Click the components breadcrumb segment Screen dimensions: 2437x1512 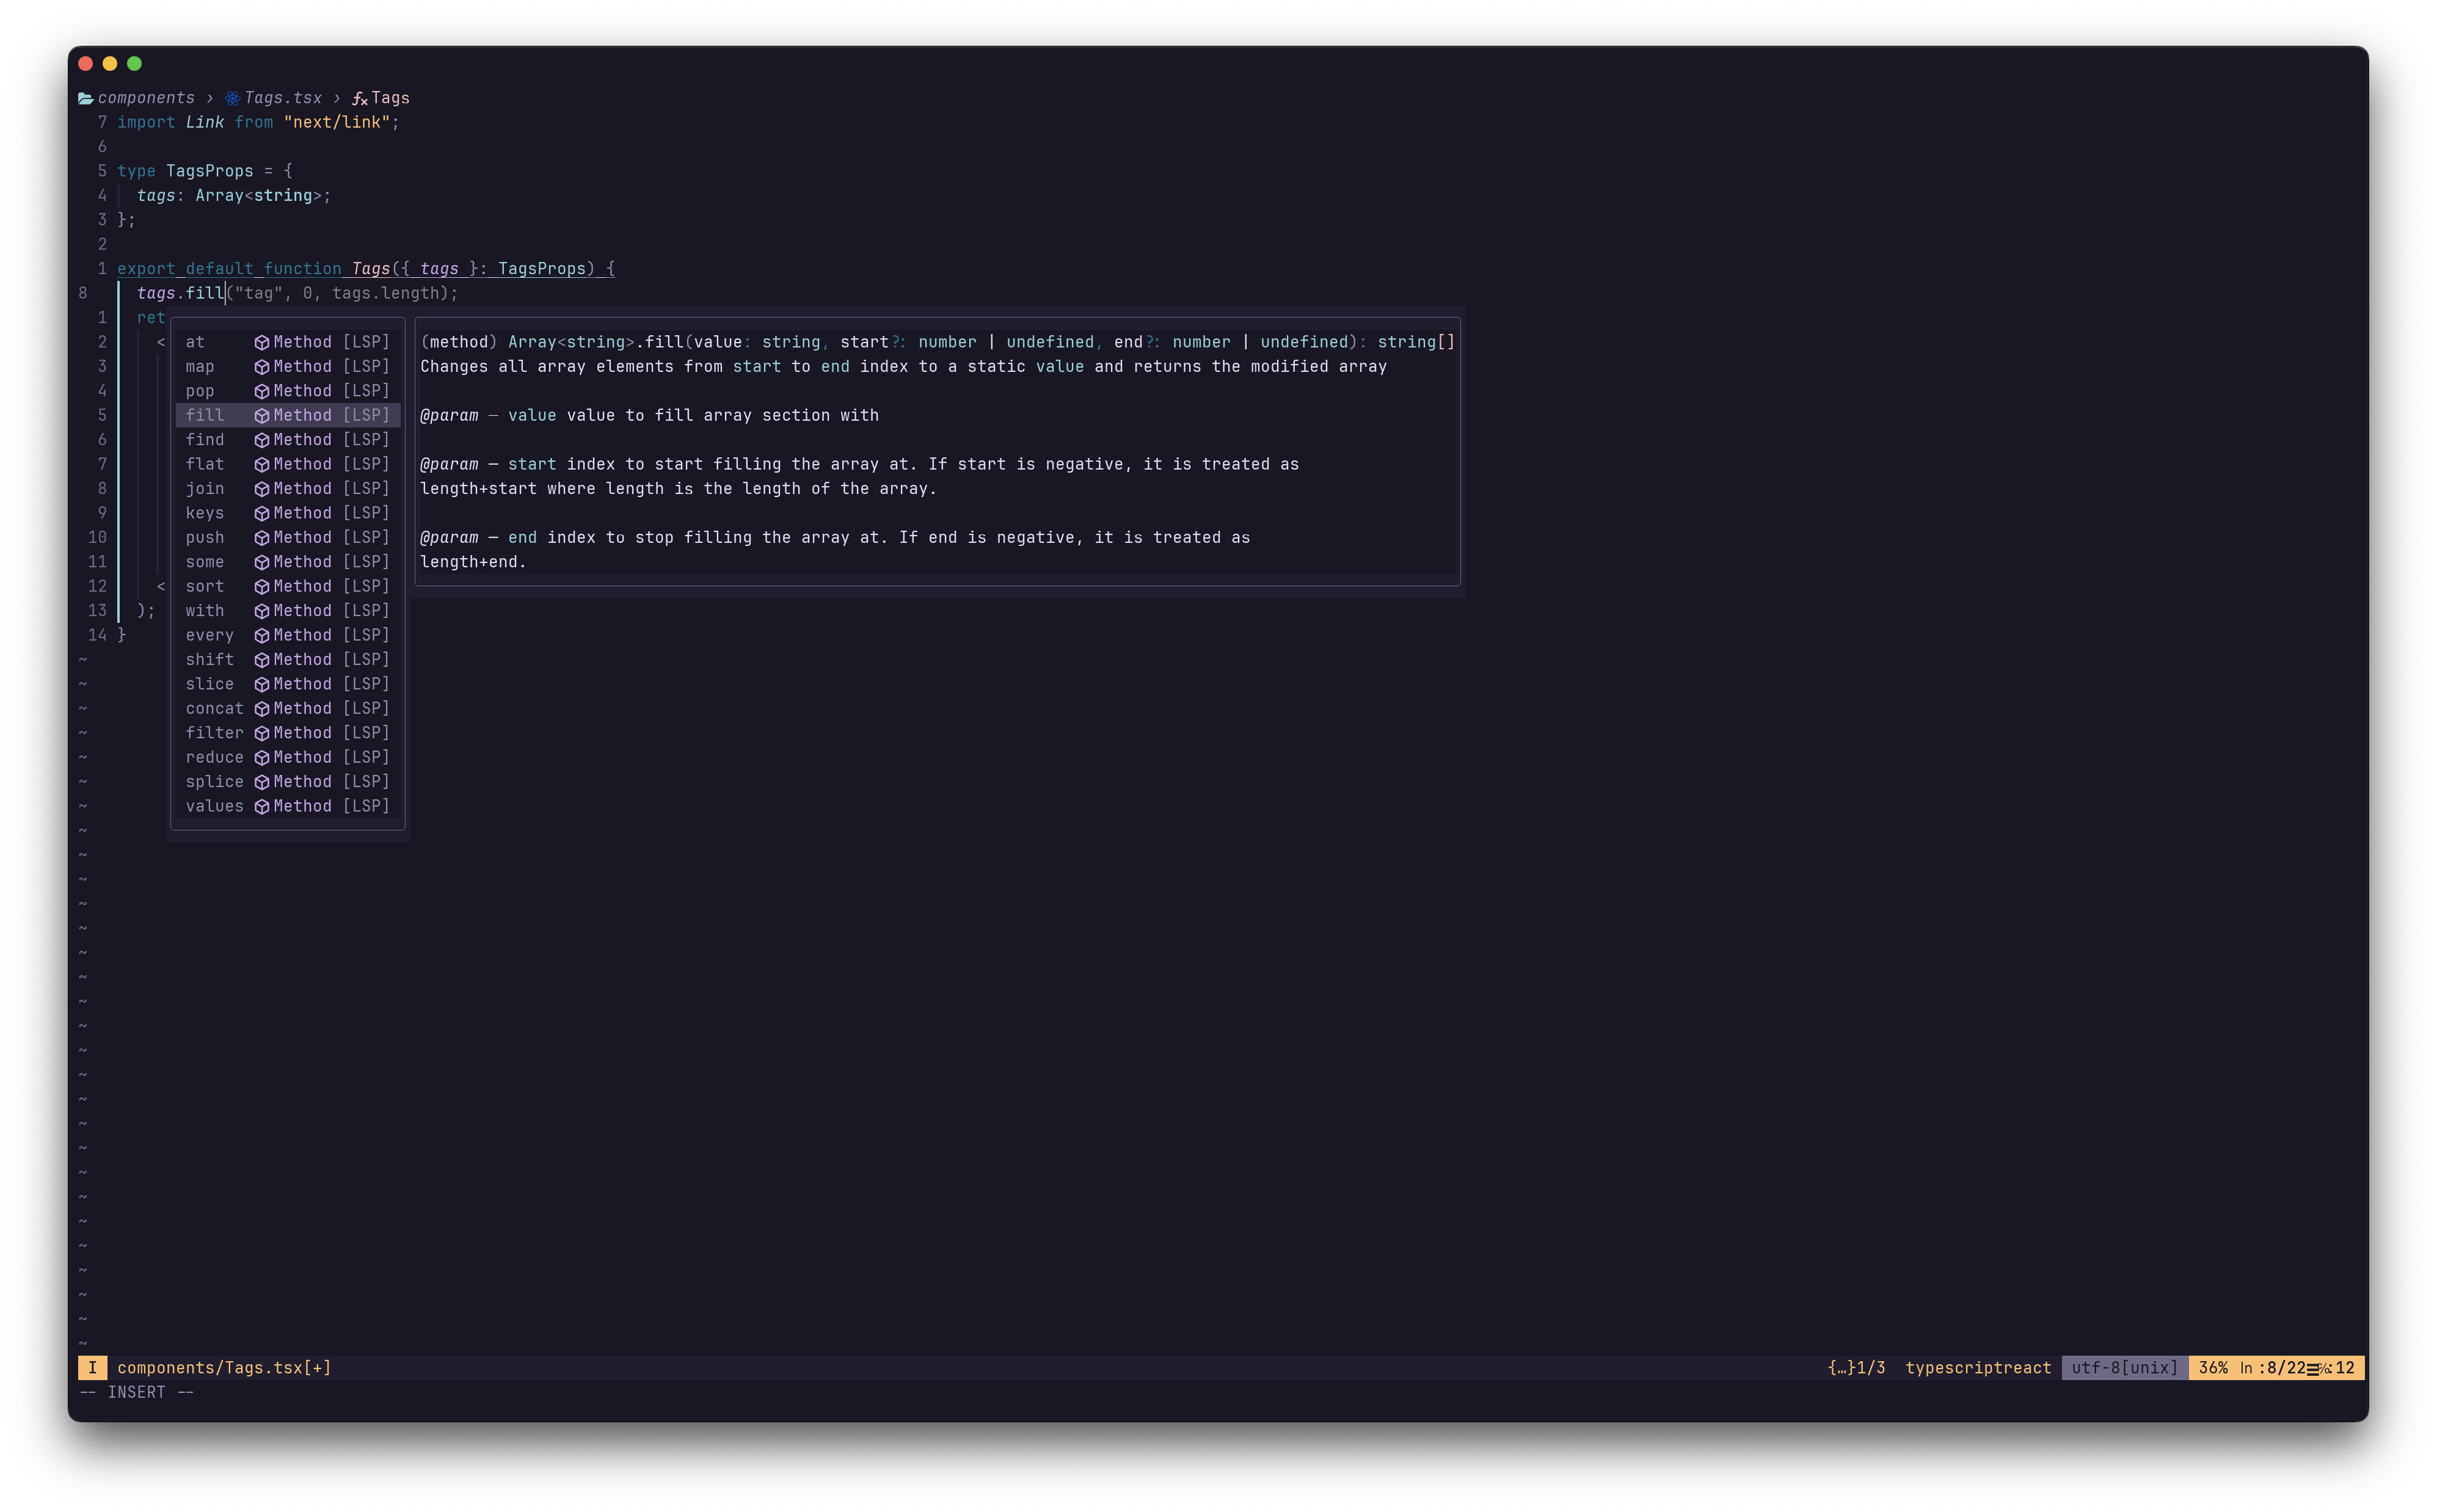[146, 98]
